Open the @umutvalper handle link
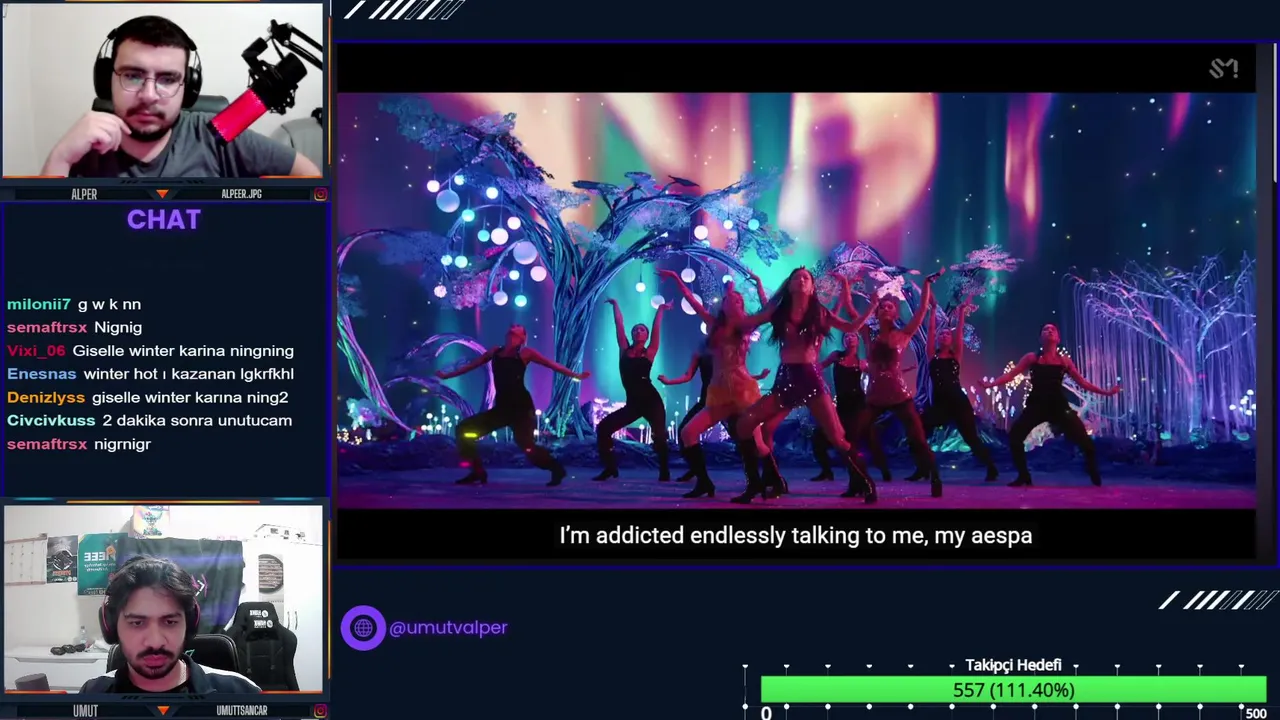1280x720 pixels. pos(448,628)
